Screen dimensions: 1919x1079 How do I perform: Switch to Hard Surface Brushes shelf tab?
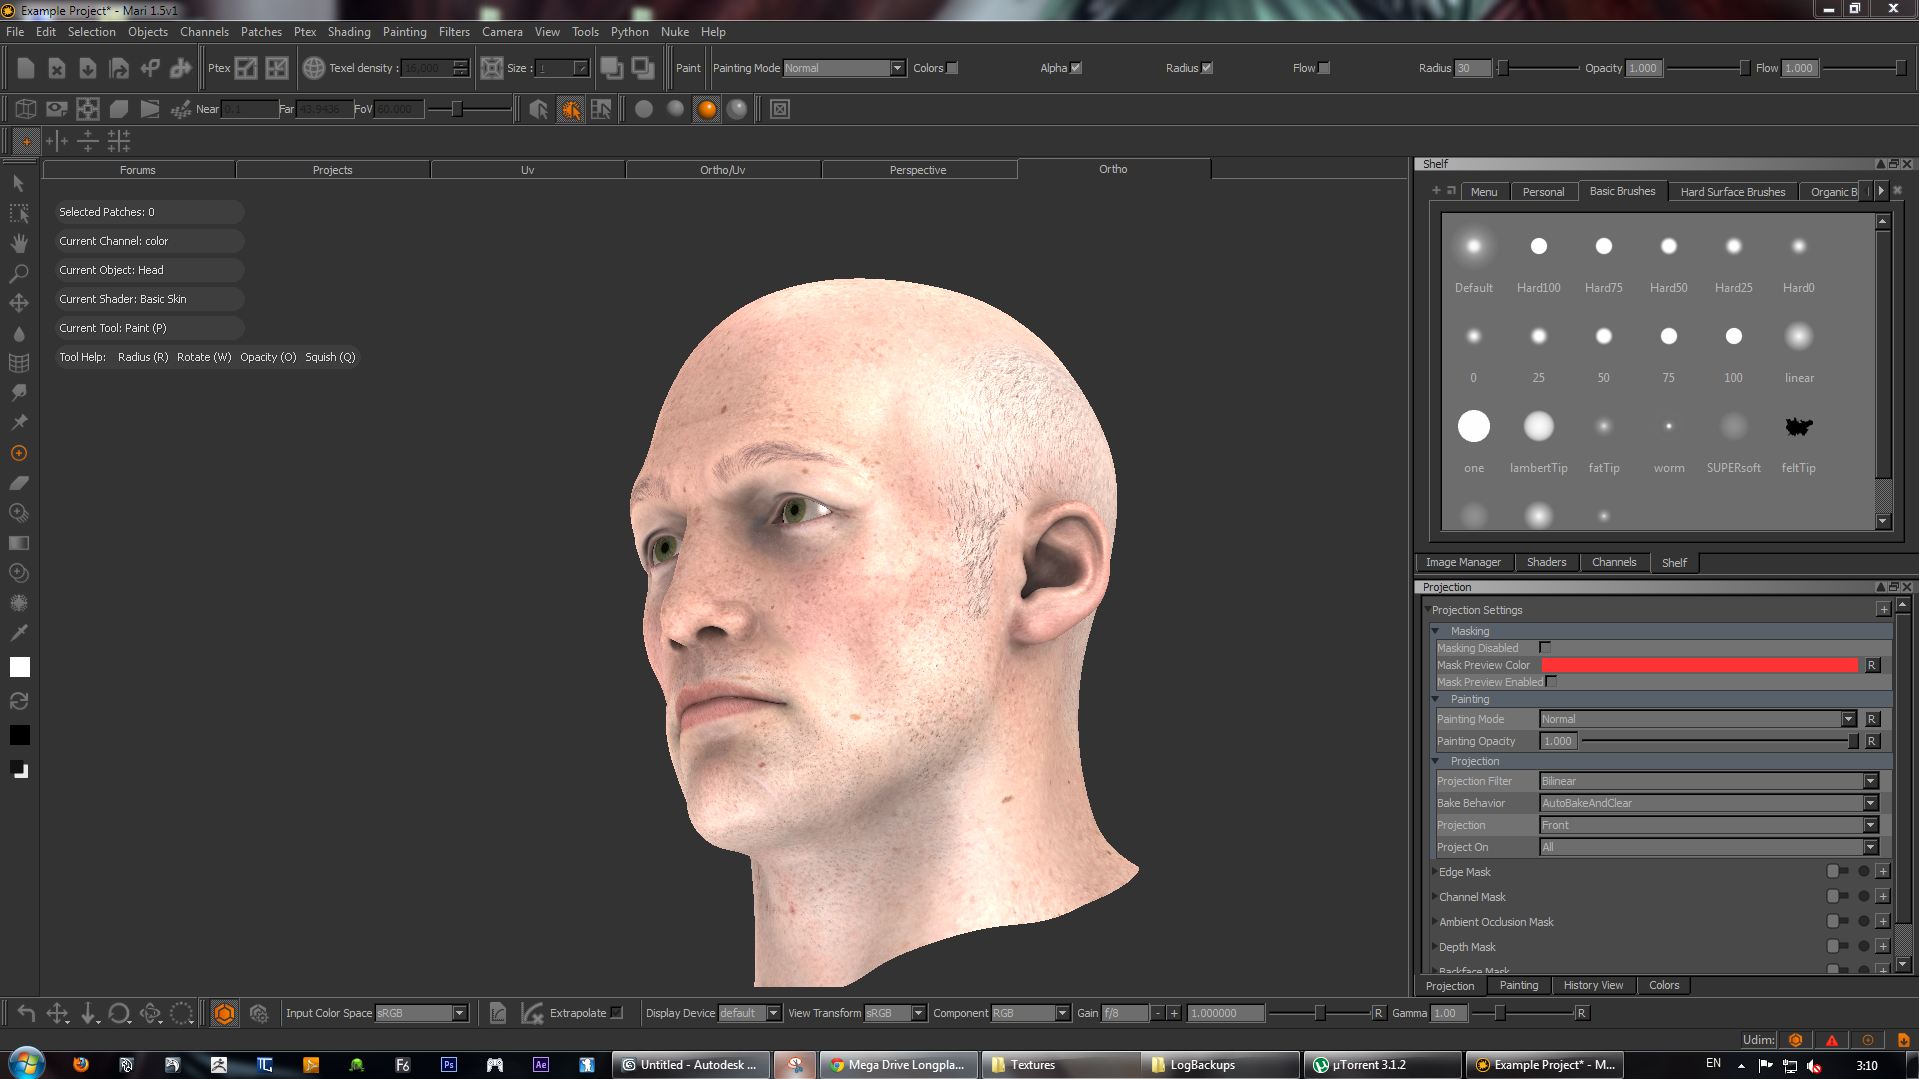point(1732,192)
